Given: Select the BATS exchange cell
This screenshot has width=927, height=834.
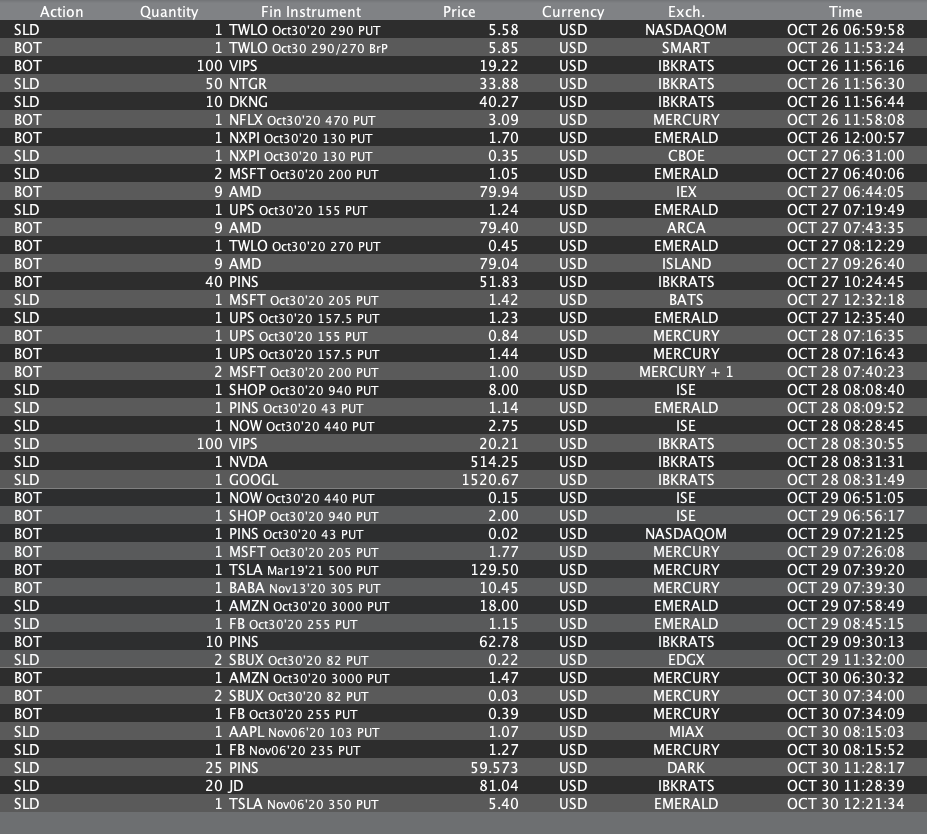Looking at the screenshot, I should pos(686,300).
